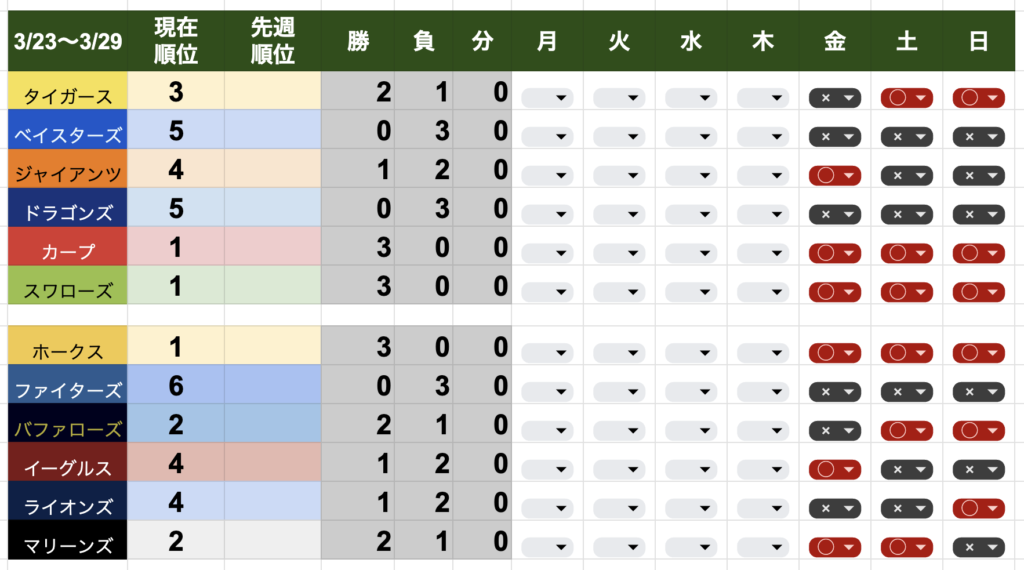
Task: Select the 3/23〜3/29 date range header
Action: (x=64, y=42)
